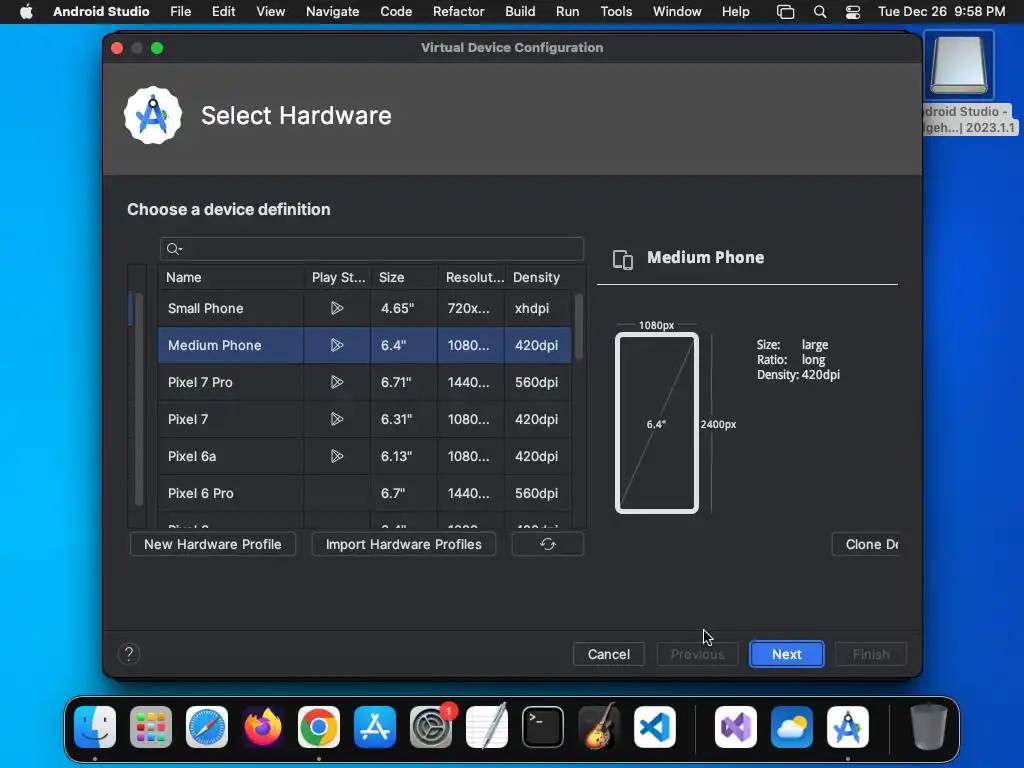Select the Android Studio disk image on desktop
Viewport: 1024px width, 768px height.
coord(959,65)
